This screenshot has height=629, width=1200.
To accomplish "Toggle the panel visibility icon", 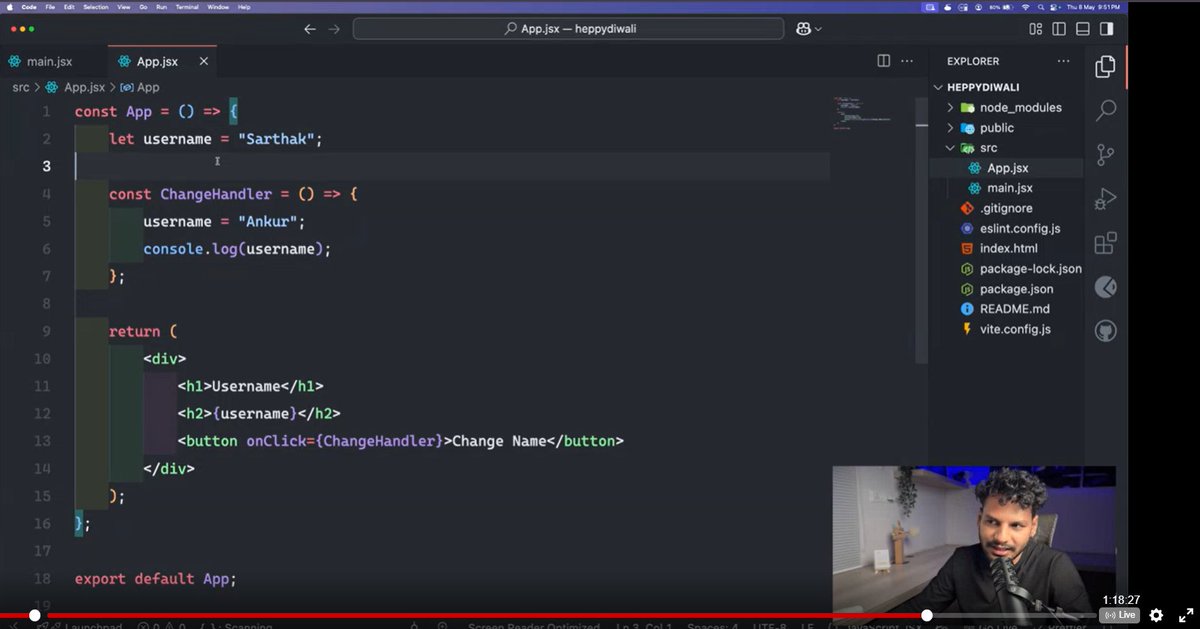I will click(x=1082, y=29).
